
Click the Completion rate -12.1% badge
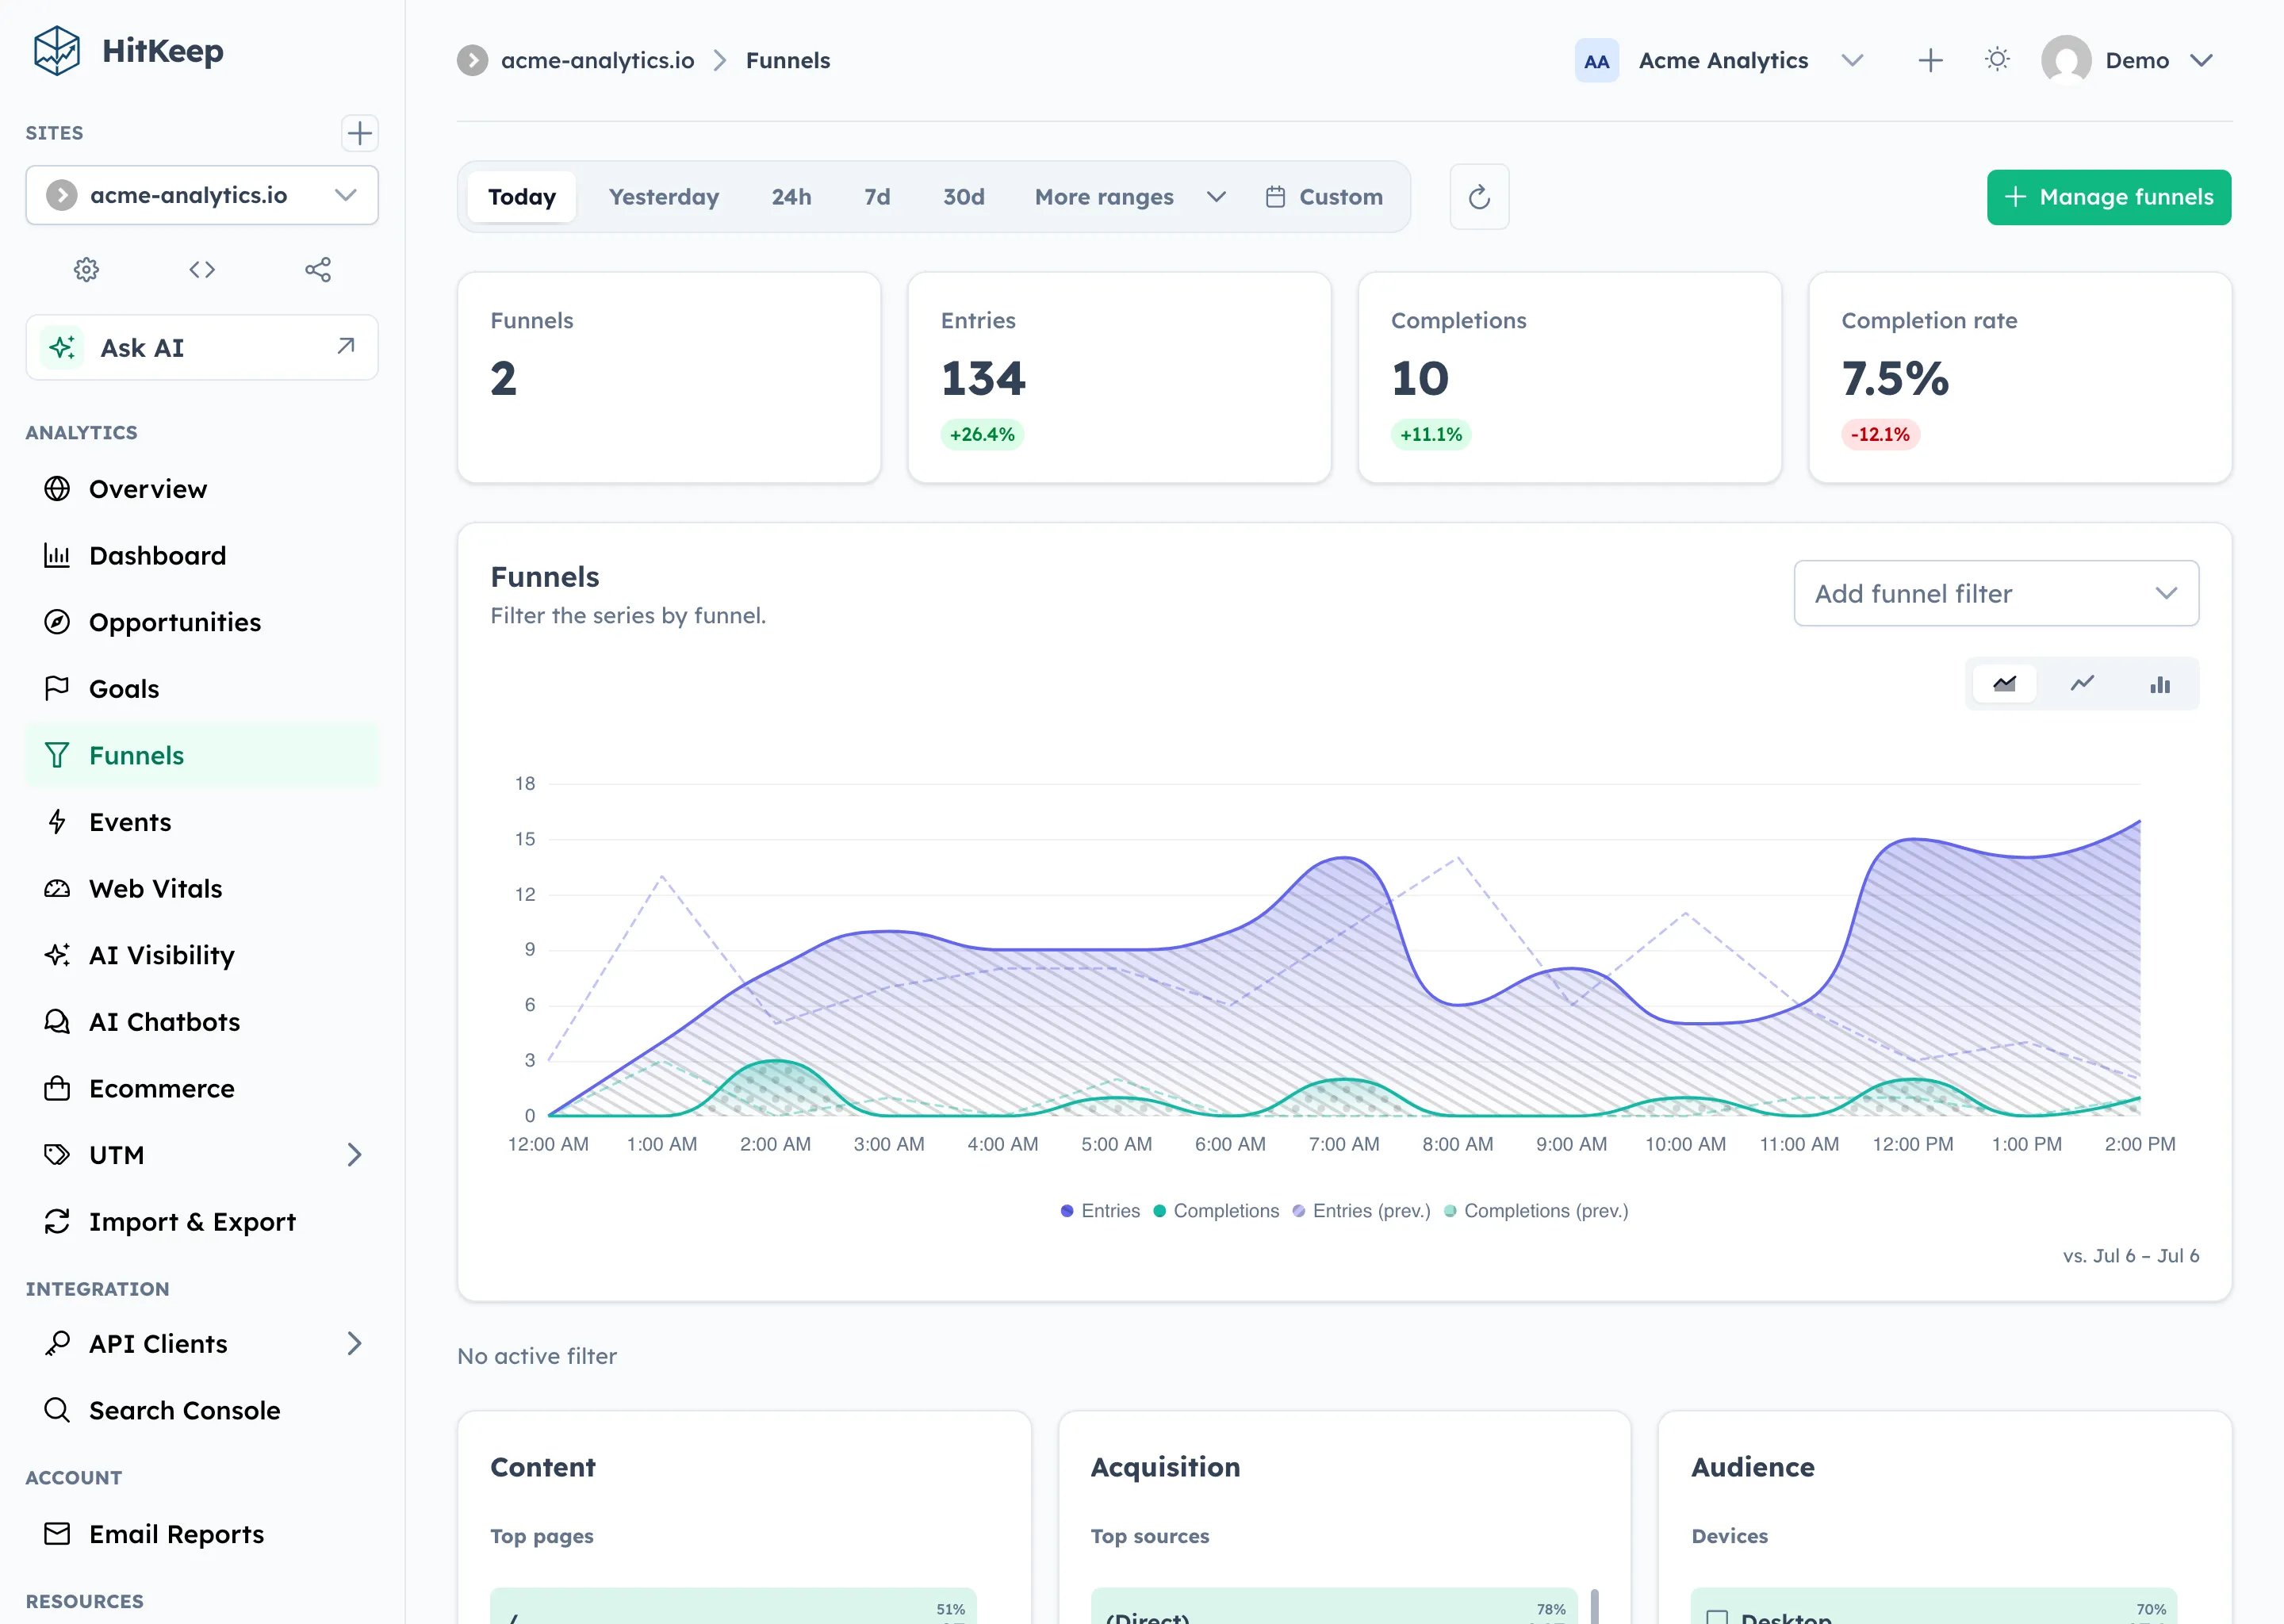[x=1880, y=434]
